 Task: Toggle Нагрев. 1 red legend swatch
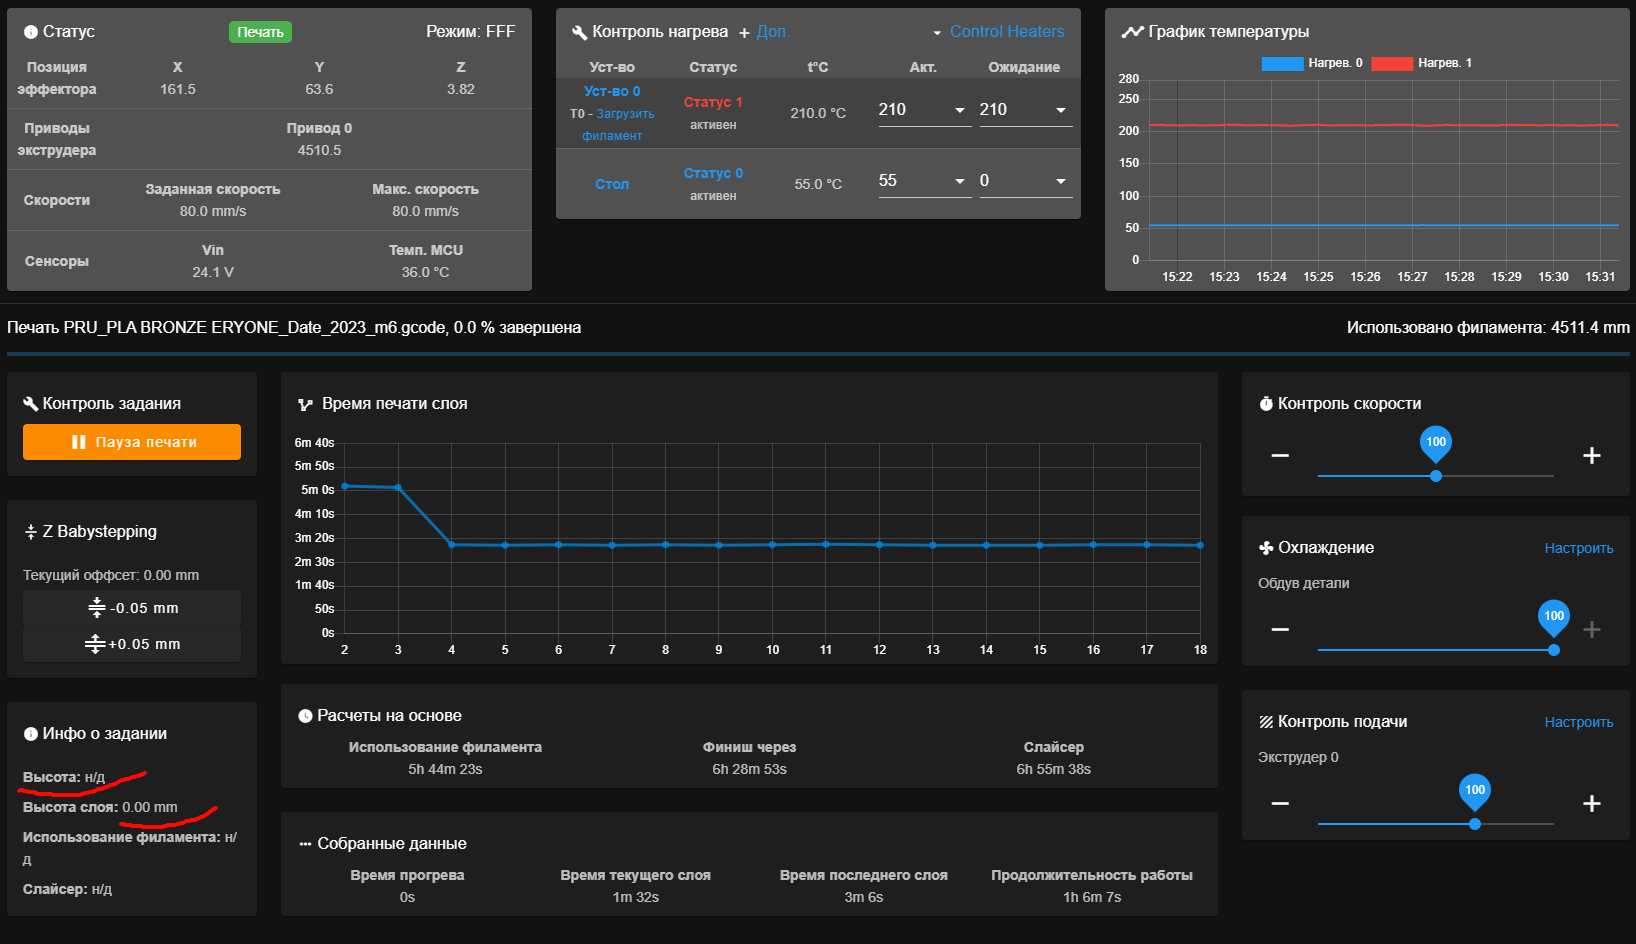click(1391, 63)
